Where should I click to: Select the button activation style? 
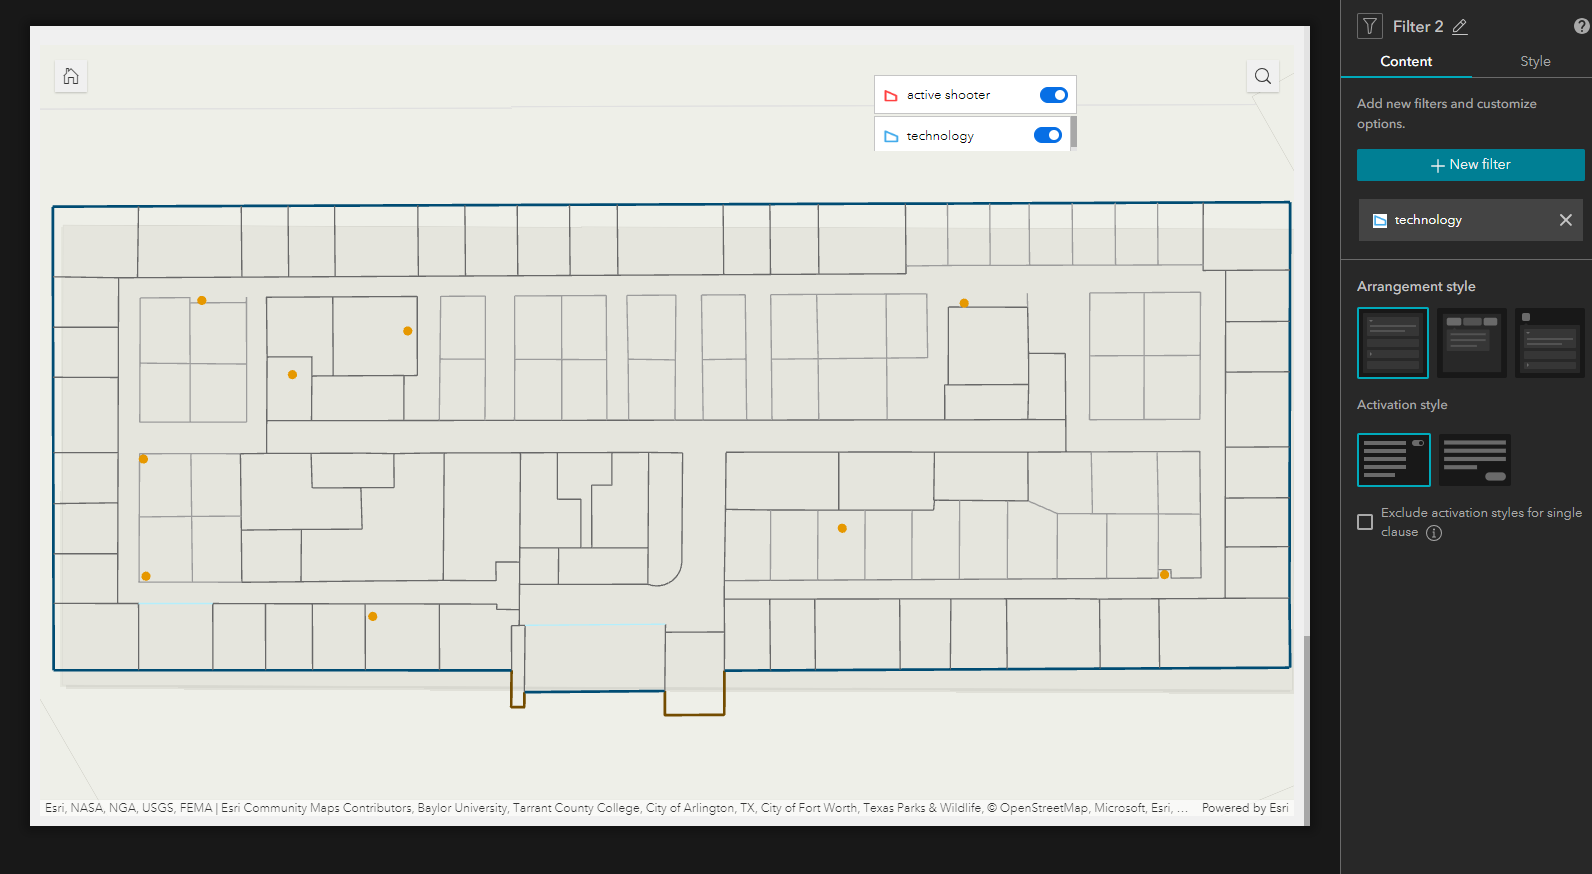pos(1475,460)
